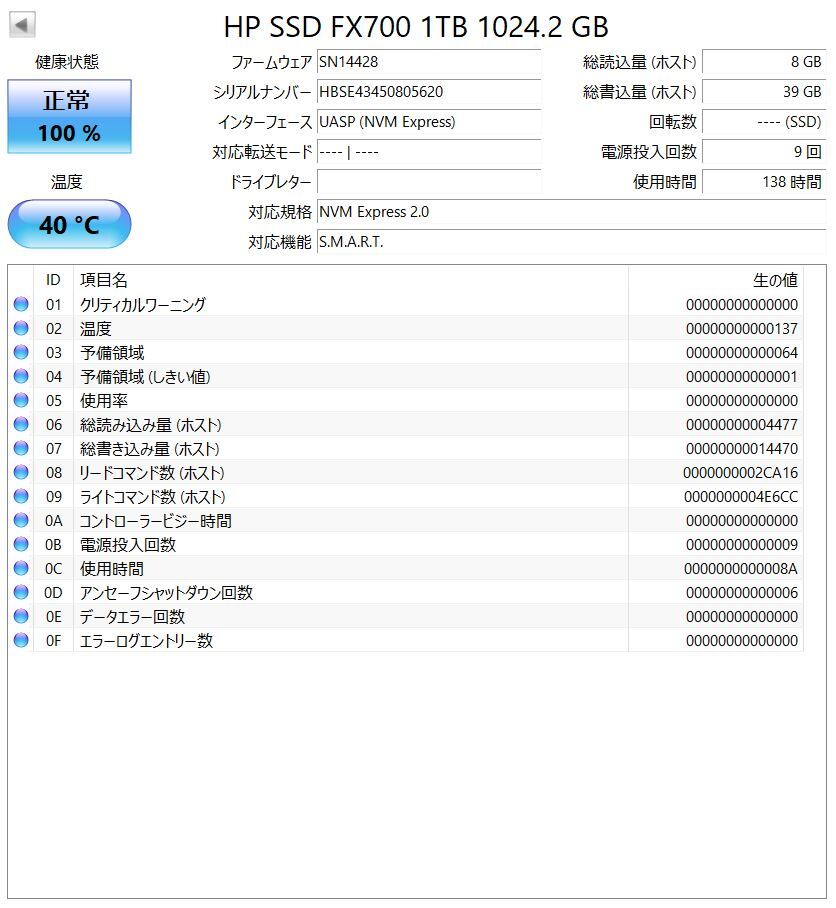The width and height of the screenshot is (836, 908).
Task: Click the transfer mode field ---- | ----
Action: click(429, 152)
